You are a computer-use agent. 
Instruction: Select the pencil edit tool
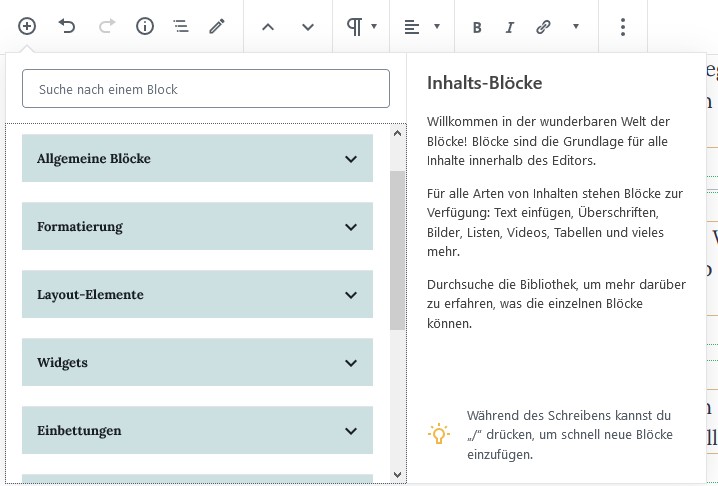217,27
